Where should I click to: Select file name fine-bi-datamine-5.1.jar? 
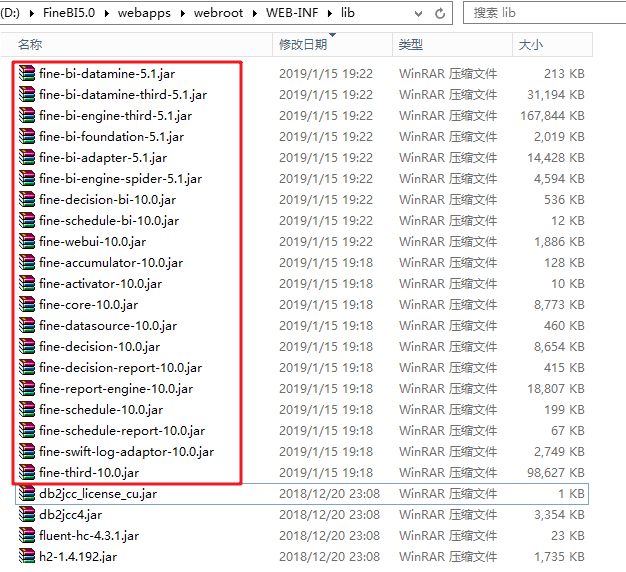107,74
